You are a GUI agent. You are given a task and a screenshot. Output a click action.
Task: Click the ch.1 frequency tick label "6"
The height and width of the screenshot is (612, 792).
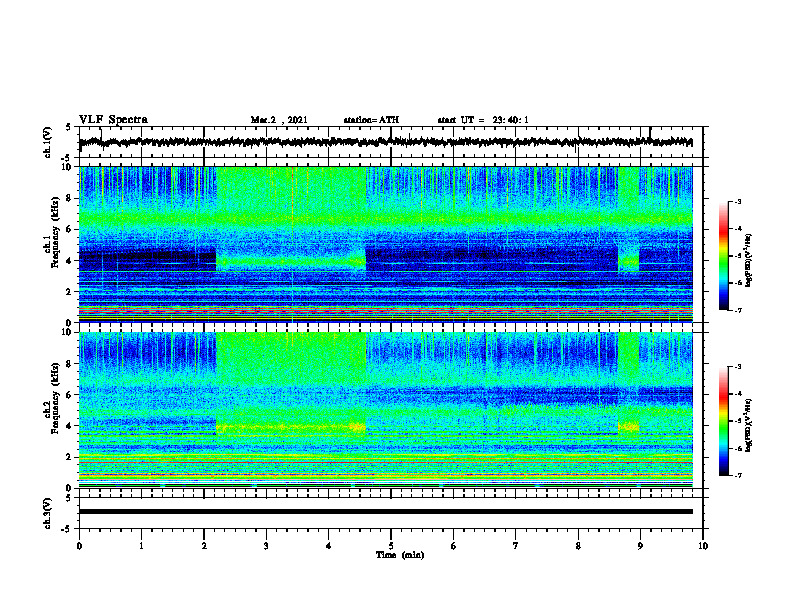coord(69,230)
